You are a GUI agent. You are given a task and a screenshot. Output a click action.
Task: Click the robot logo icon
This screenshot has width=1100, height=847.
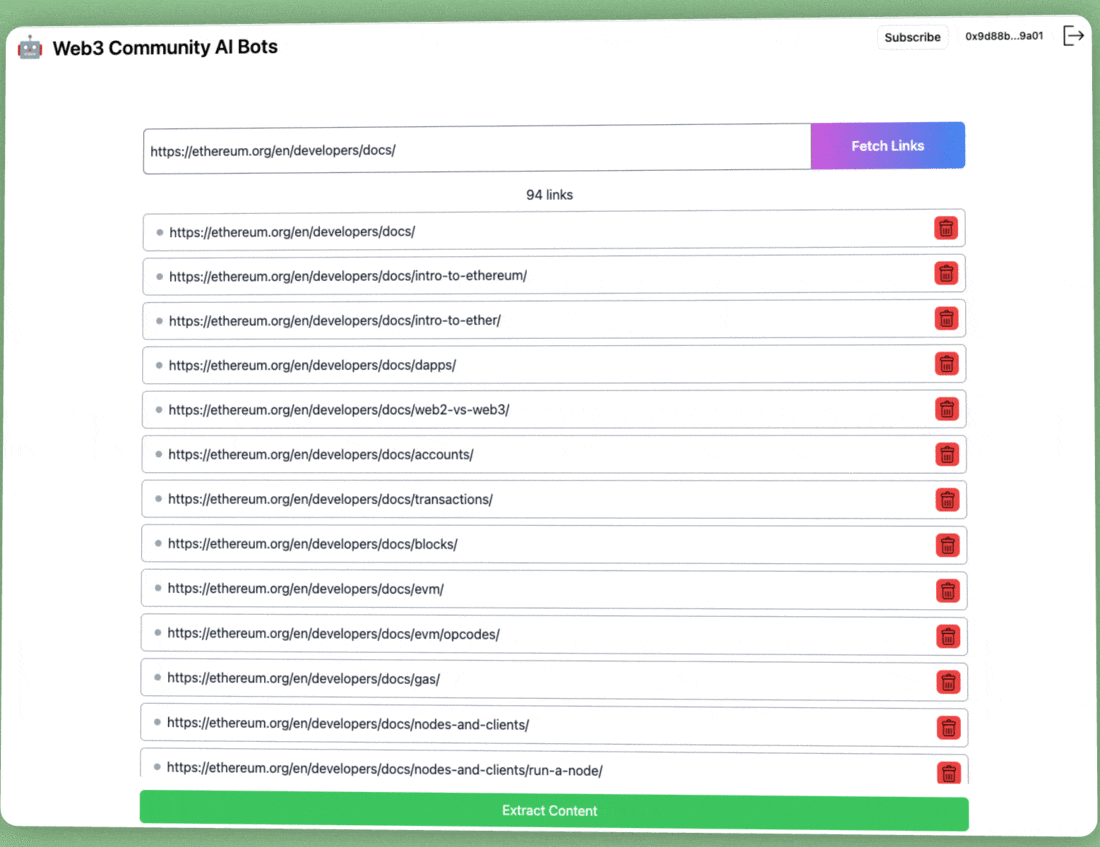pyautogui.click(x=29, y=47)
